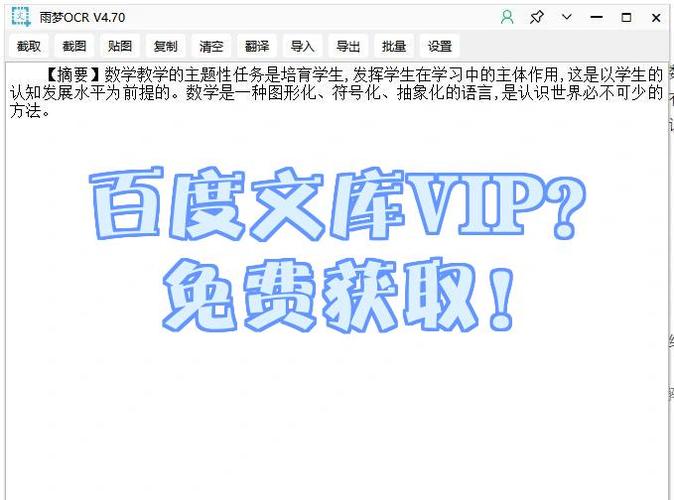674x500 pixels.
Task: Close the 雨梦OCR window
Action: click(656, 18)
